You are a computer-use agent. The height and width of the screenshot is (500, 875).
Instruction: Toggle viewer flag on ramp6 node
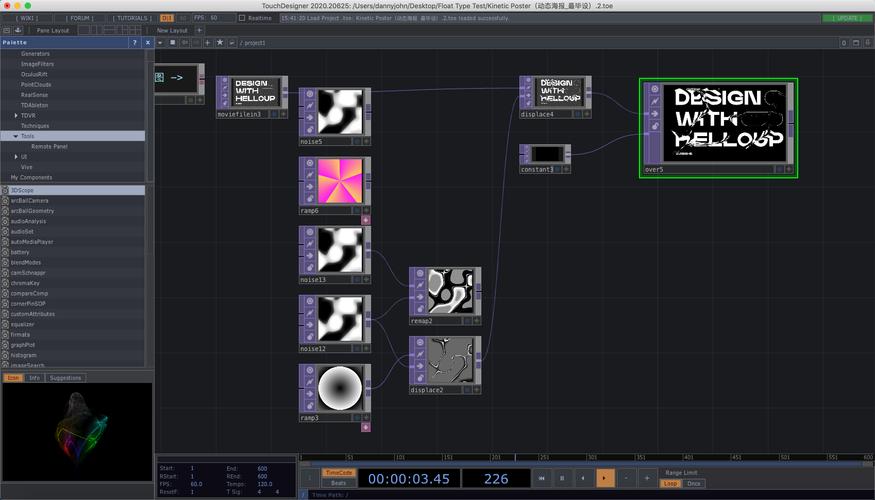pyautogui.click(x=310, y=164)
